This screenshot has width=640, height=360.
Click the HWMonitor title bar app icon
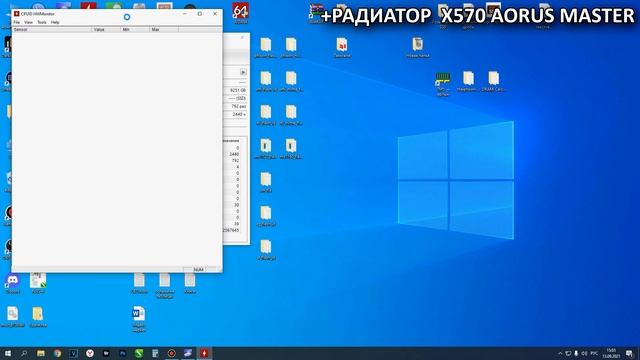point(17,13)
